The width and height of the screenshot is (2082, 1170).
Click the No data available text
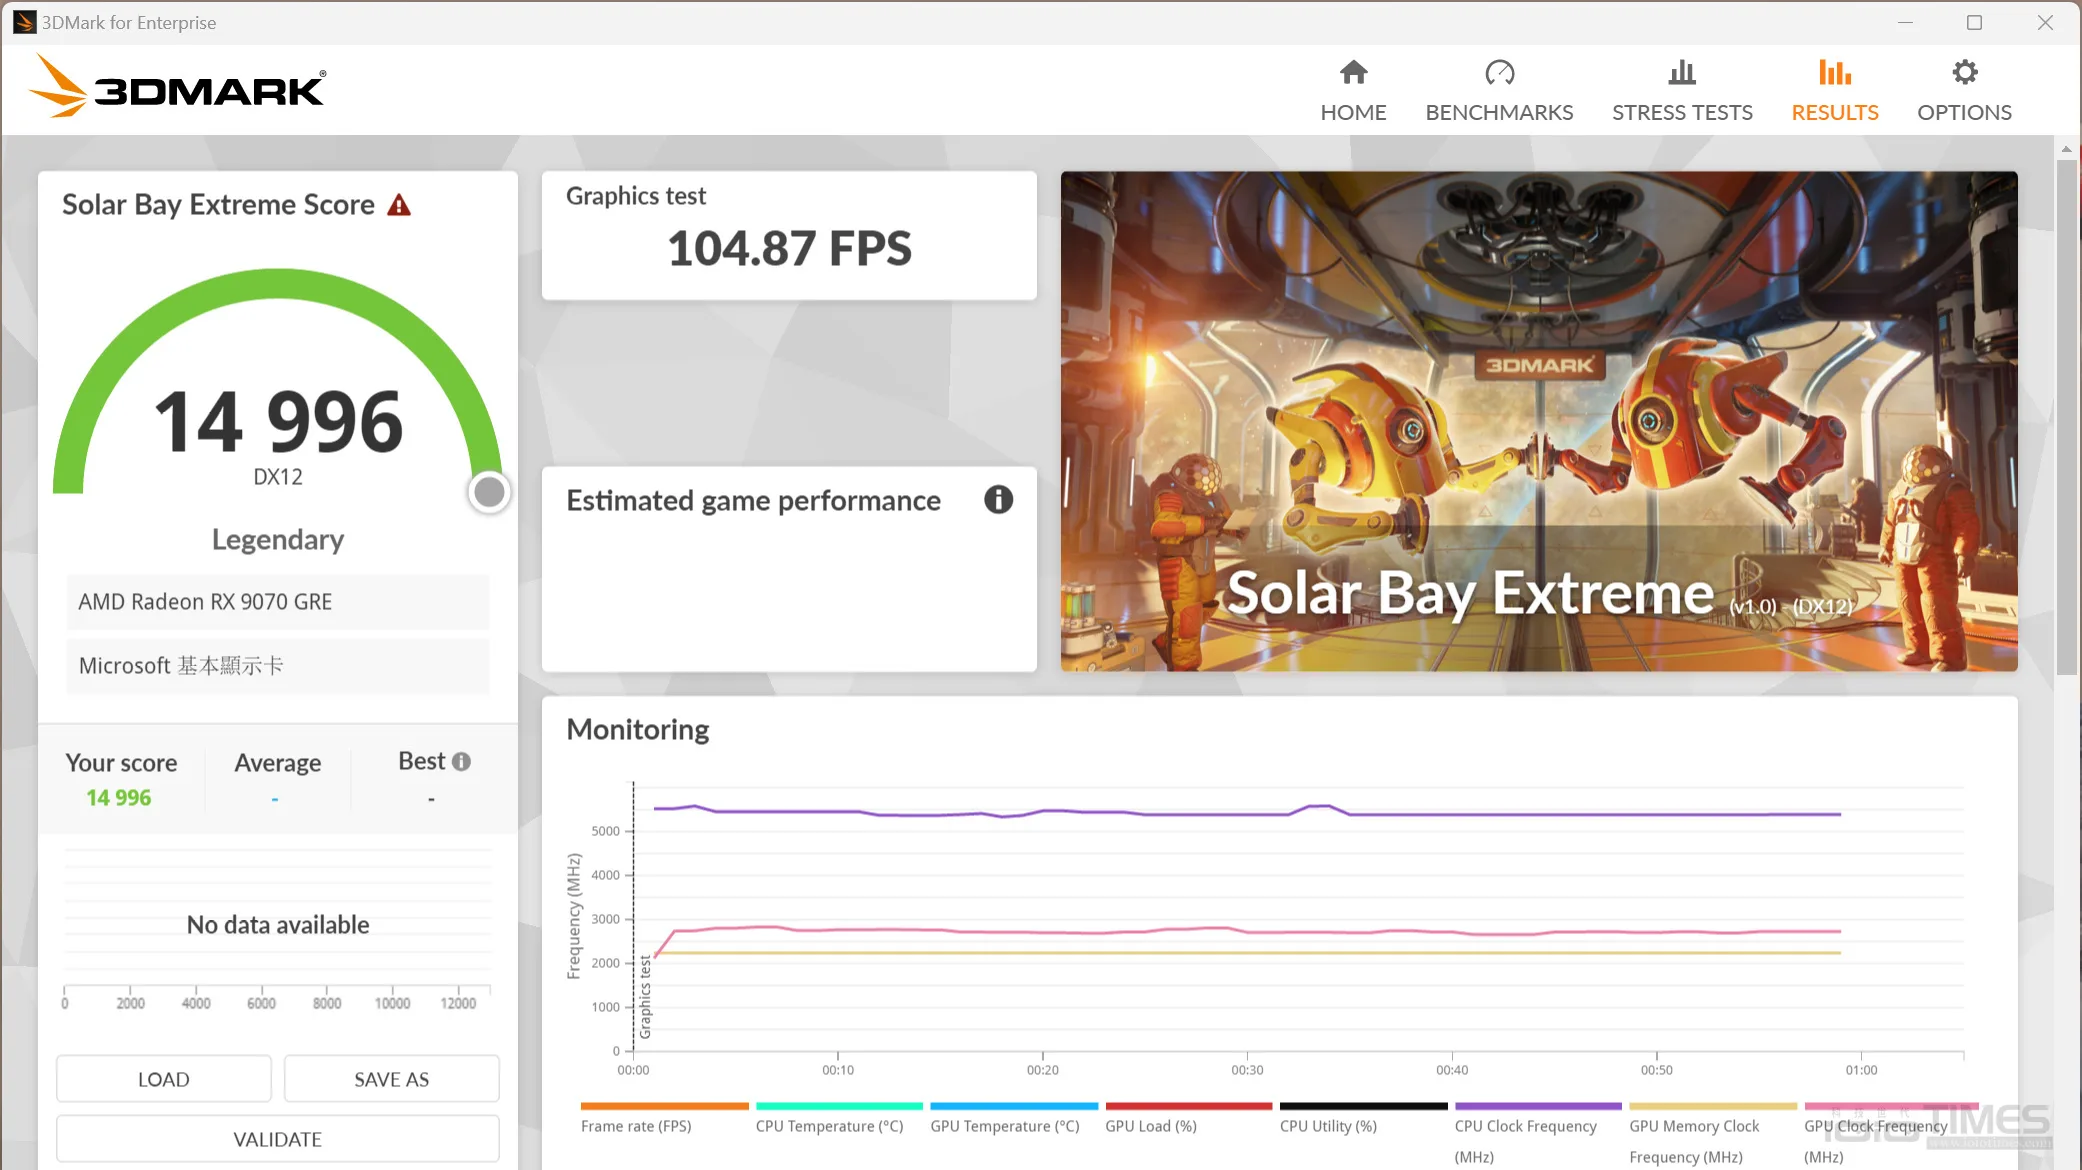[x=278, y=925]
